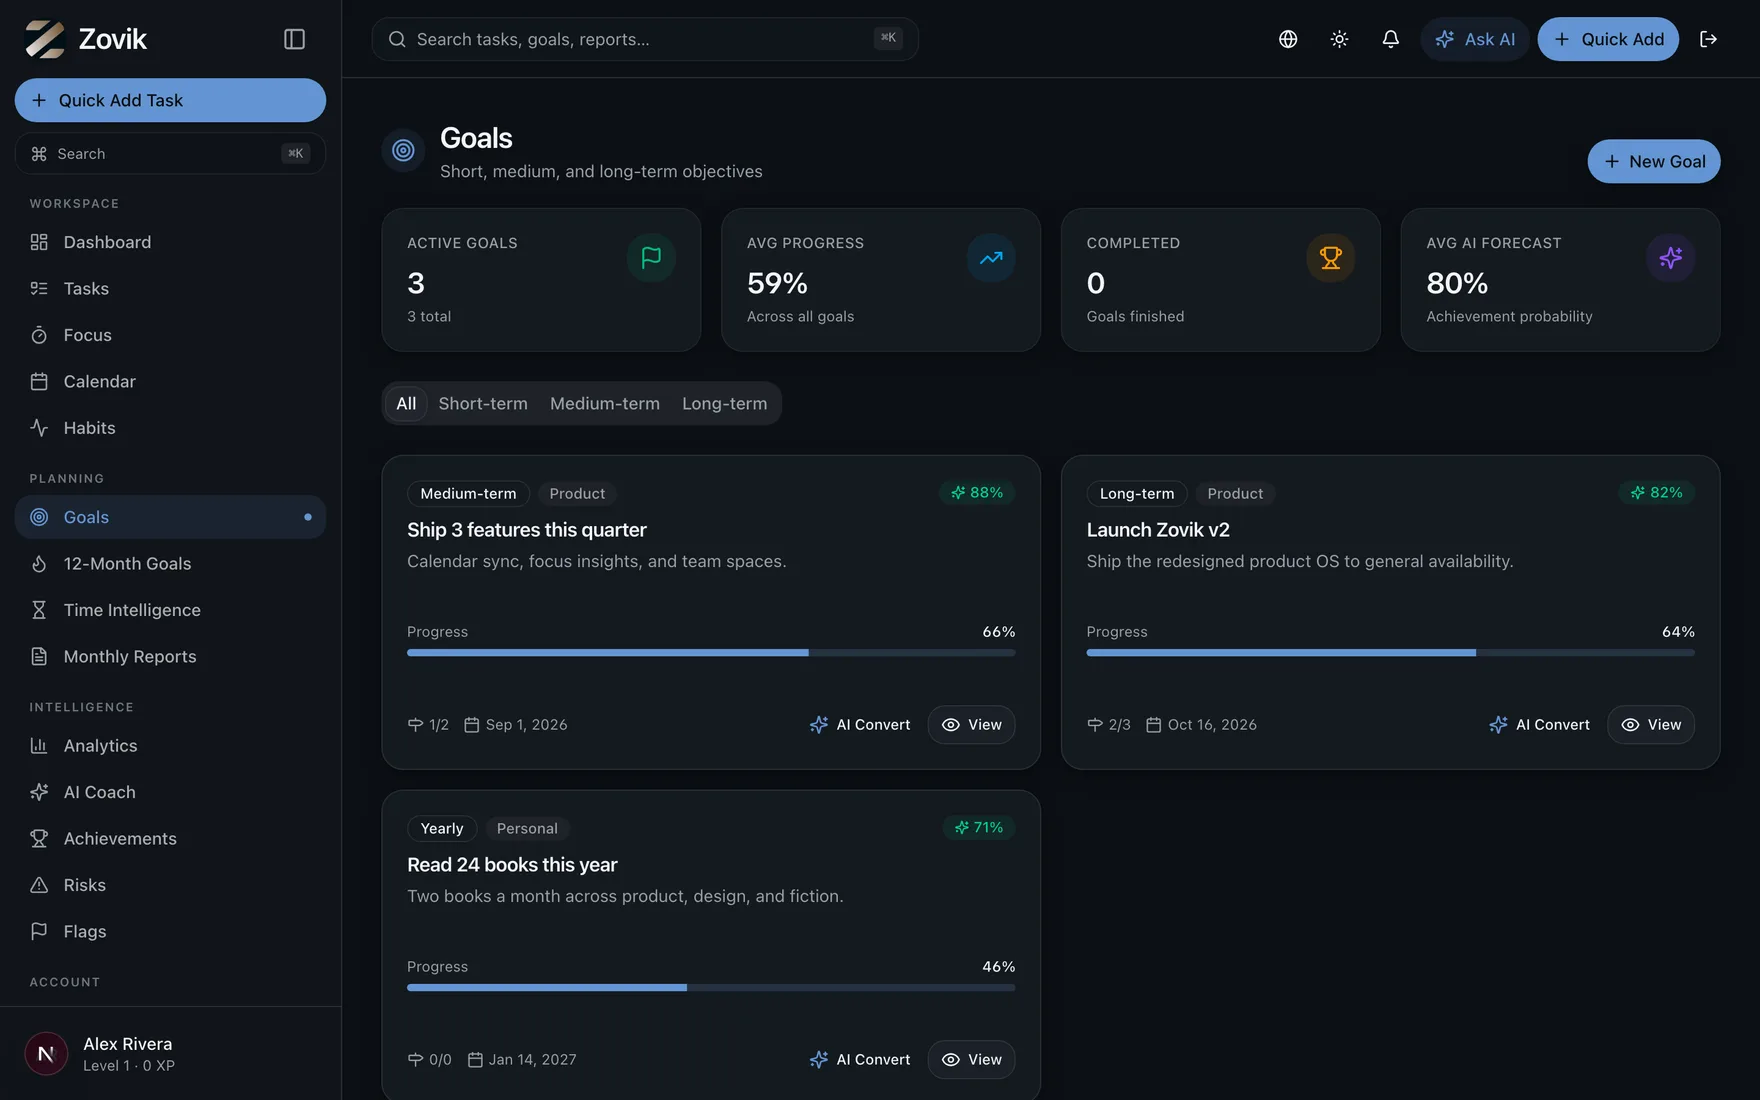Focus the top search tasks field
This screenshot has height=1100, width=1760.
pos(645,39)
